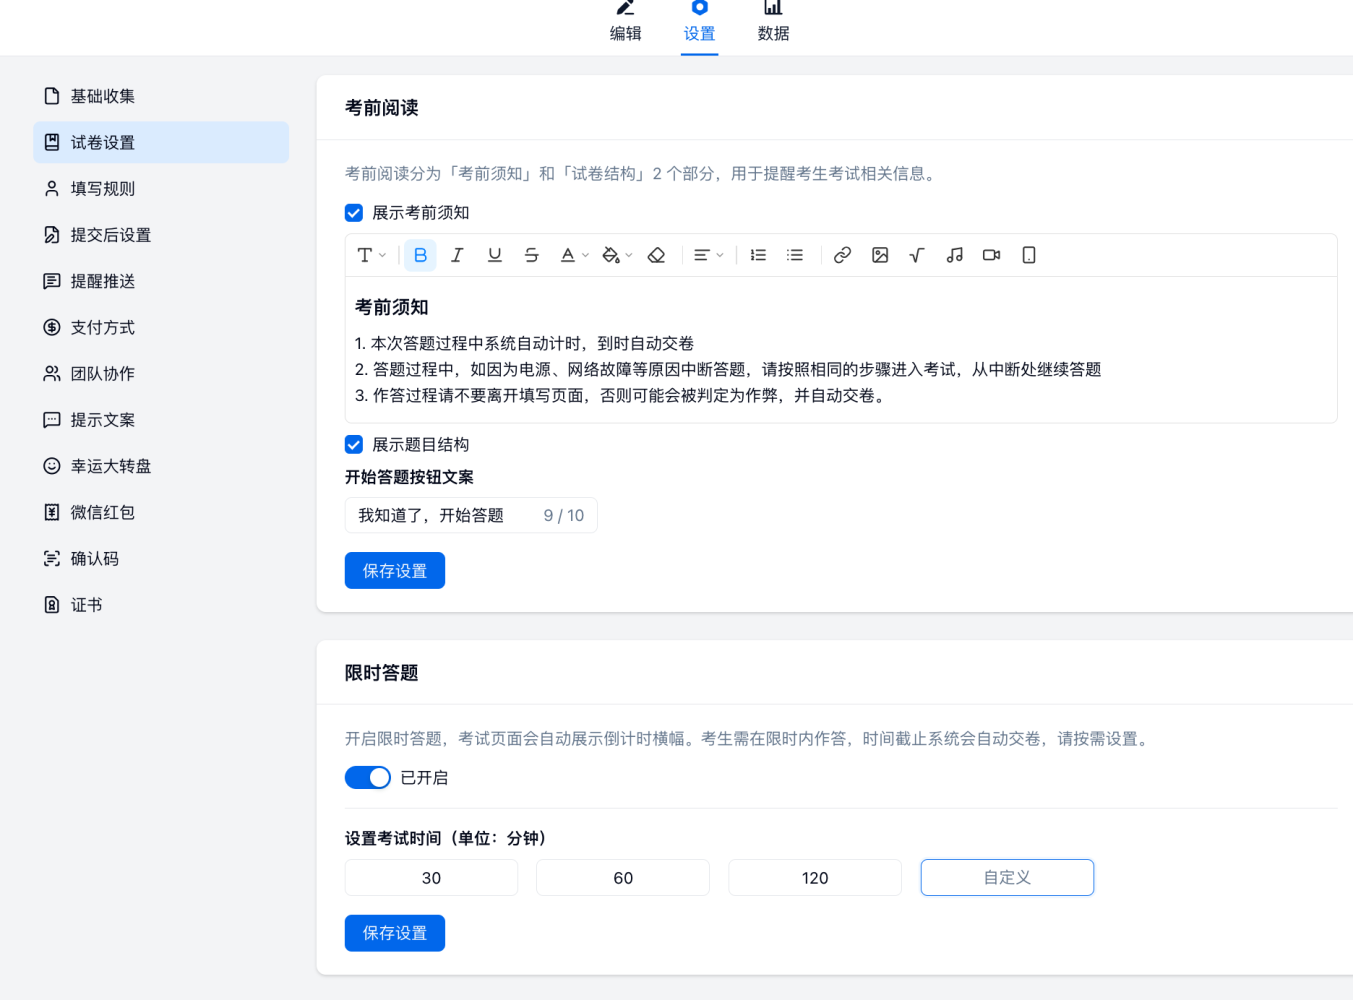
Task: Choose the 自定义 exam time option
Action: click(x=1007, y=878)
